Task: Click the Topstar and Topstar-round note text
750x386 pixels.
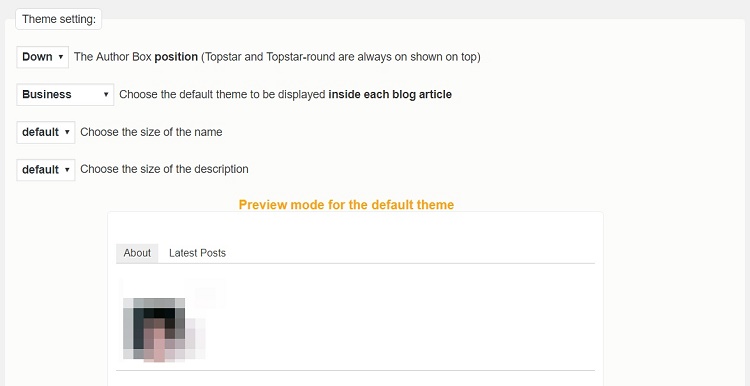Action: (341, 57)
